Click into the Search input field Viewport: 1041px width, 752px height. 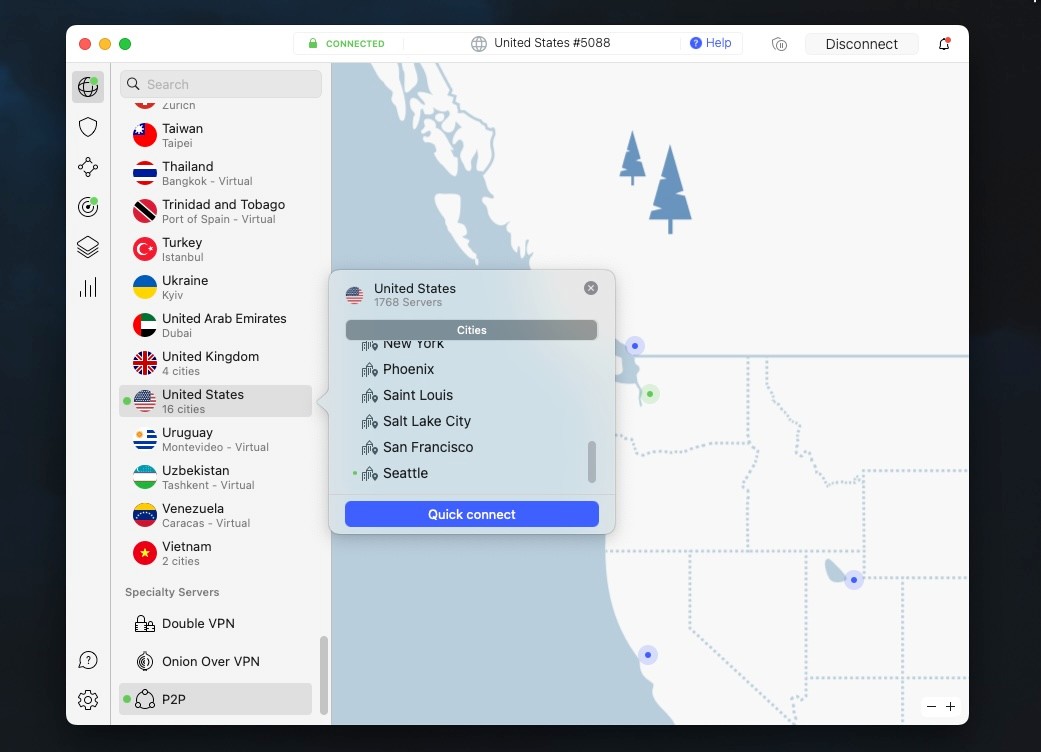(x=220, y=84)
